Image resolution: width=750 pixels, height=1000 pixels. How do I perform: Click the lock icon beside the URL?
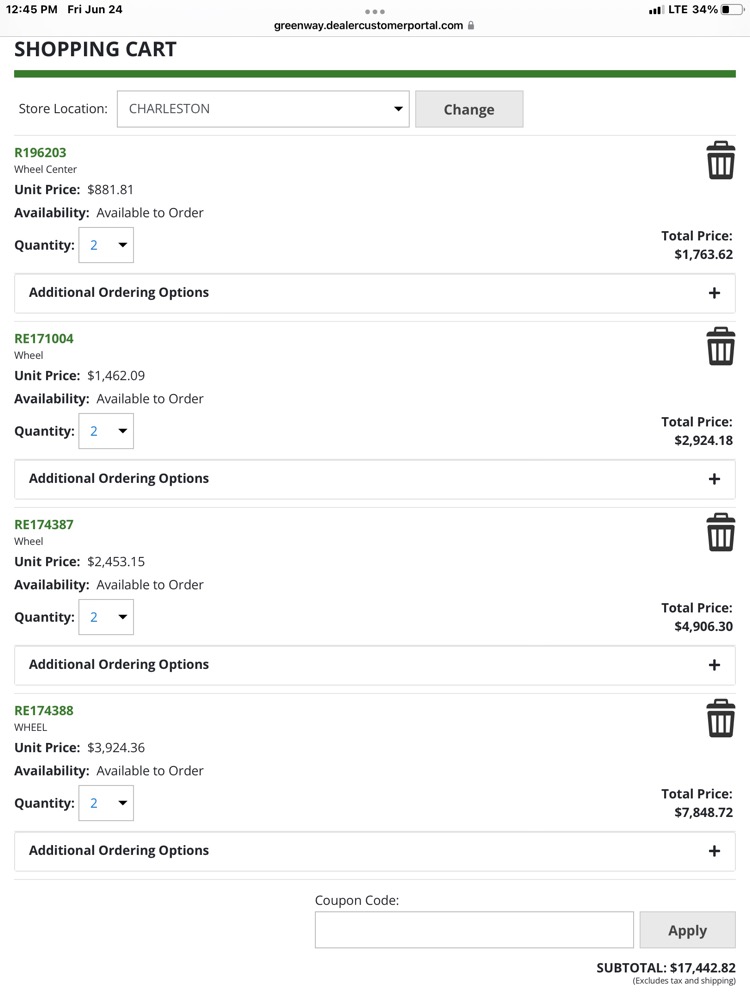(x=471, y=26)
